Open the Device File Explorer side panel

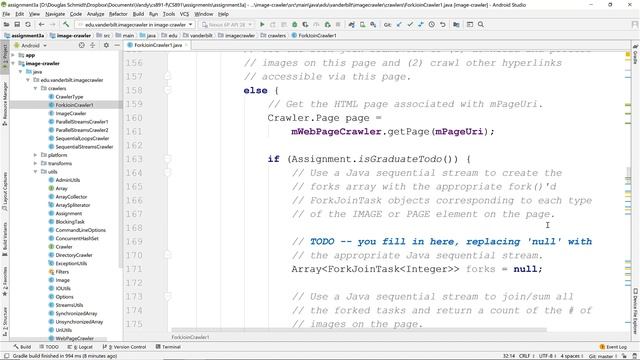(636, 311)
